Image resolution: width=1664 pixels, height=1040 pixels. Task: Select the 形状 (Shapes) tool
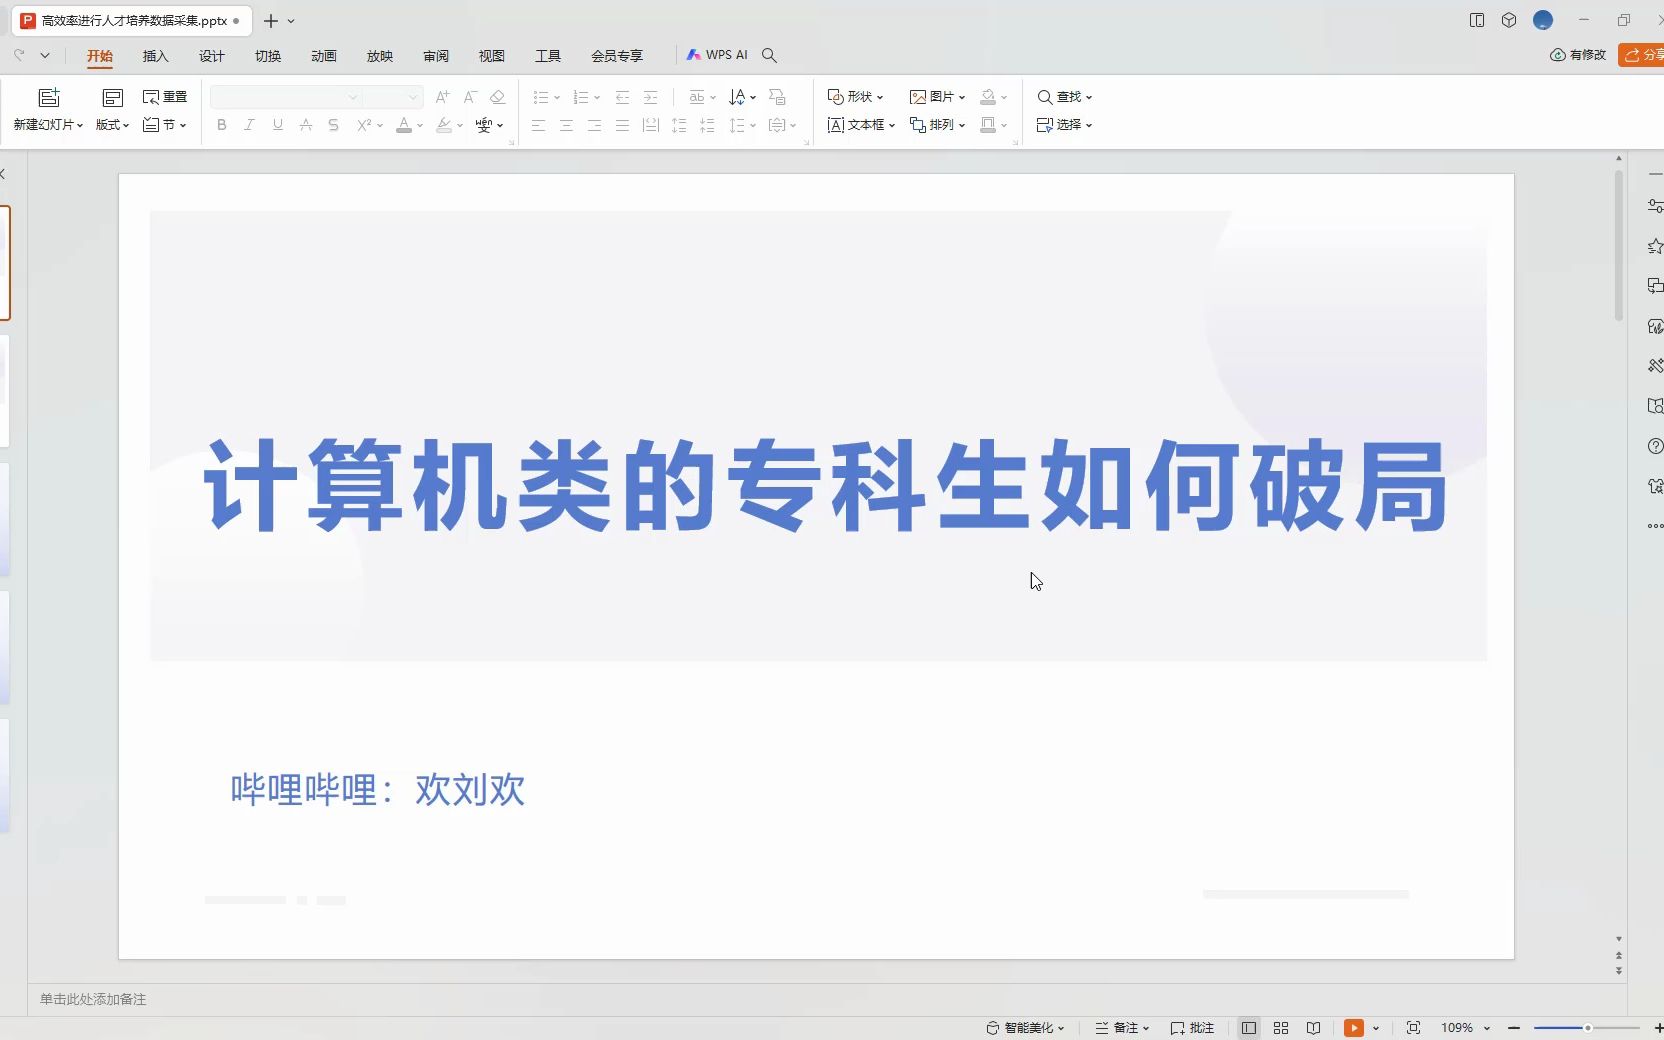coord(855,97)
